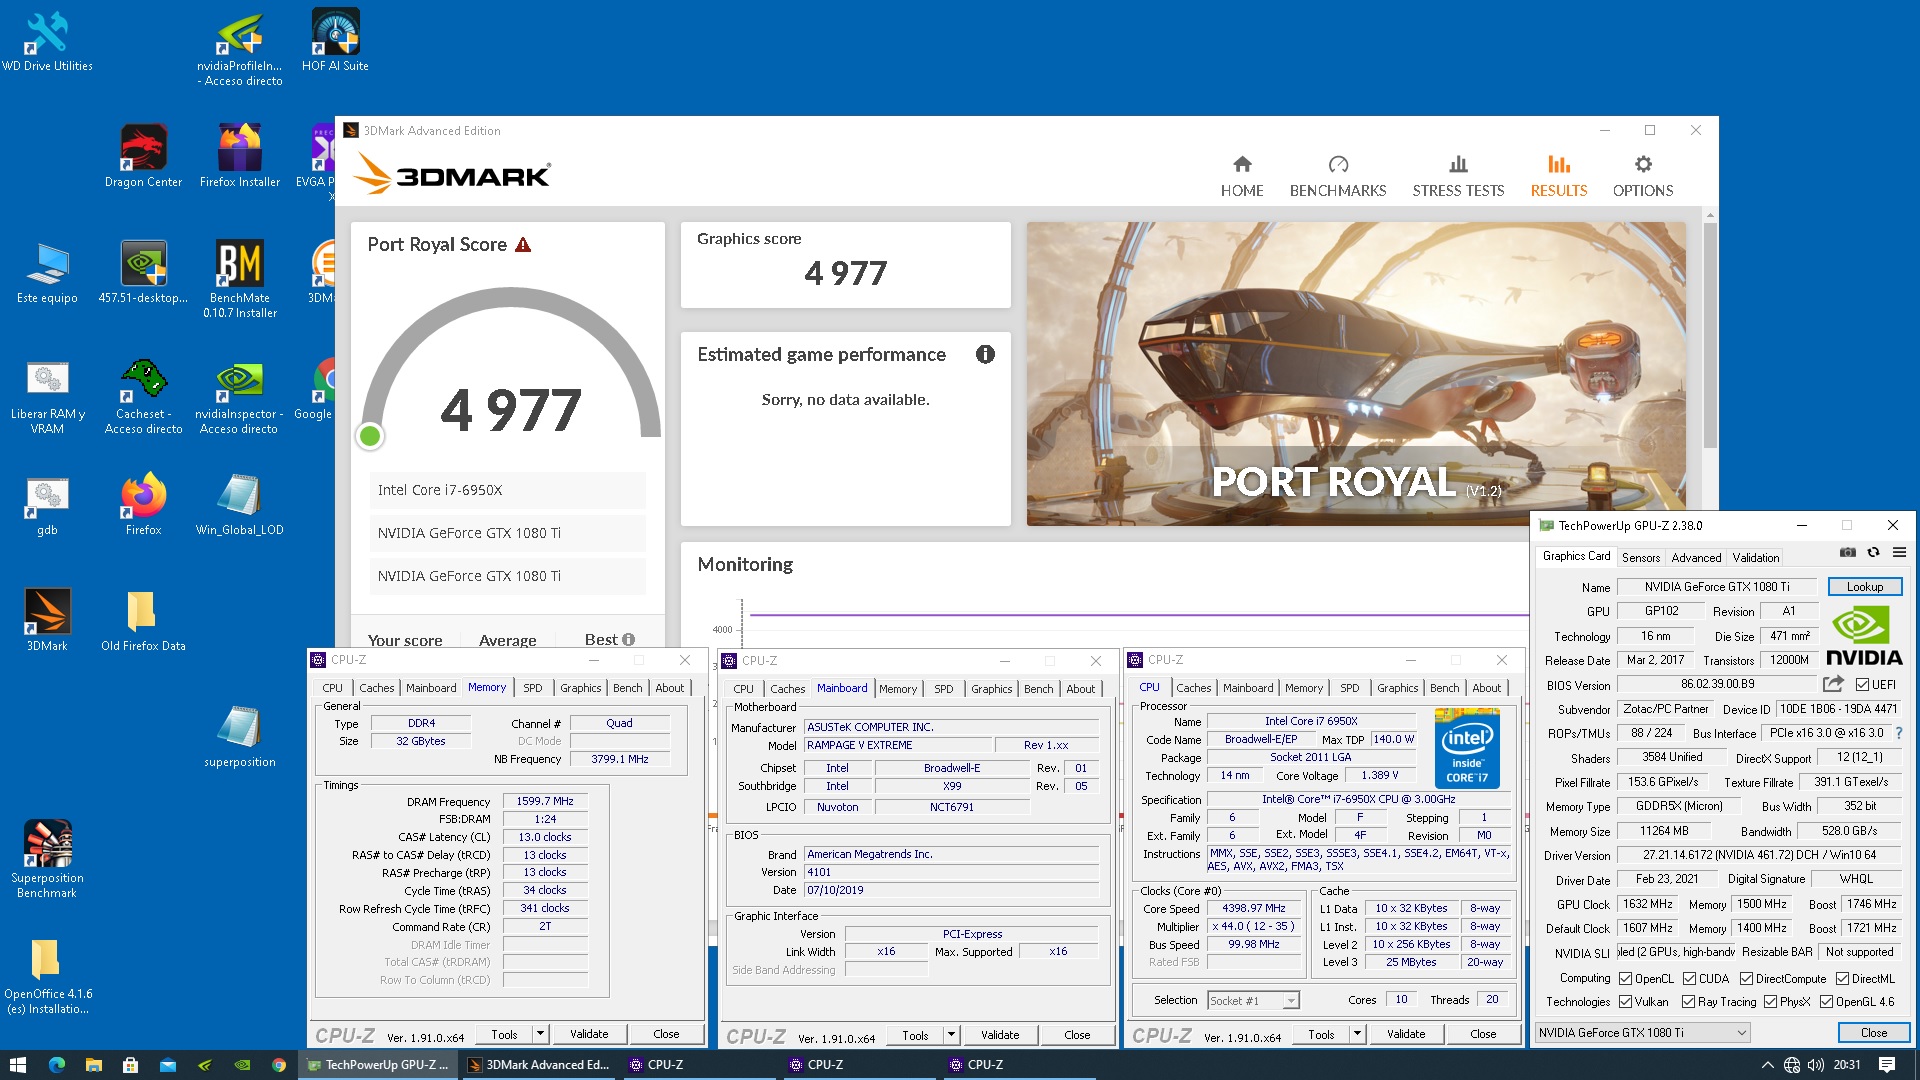The image size is (1920, 1080).
Task: Toggle the CUDA checkbox
Action: (1689, 979)
